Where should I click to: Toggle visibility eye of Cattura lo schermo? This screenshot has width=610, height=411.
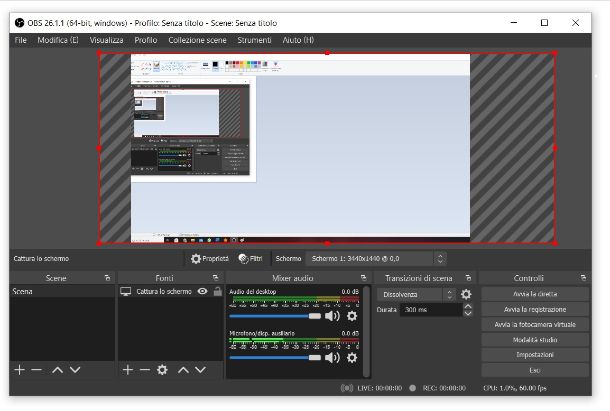click(x=202, y=291)
